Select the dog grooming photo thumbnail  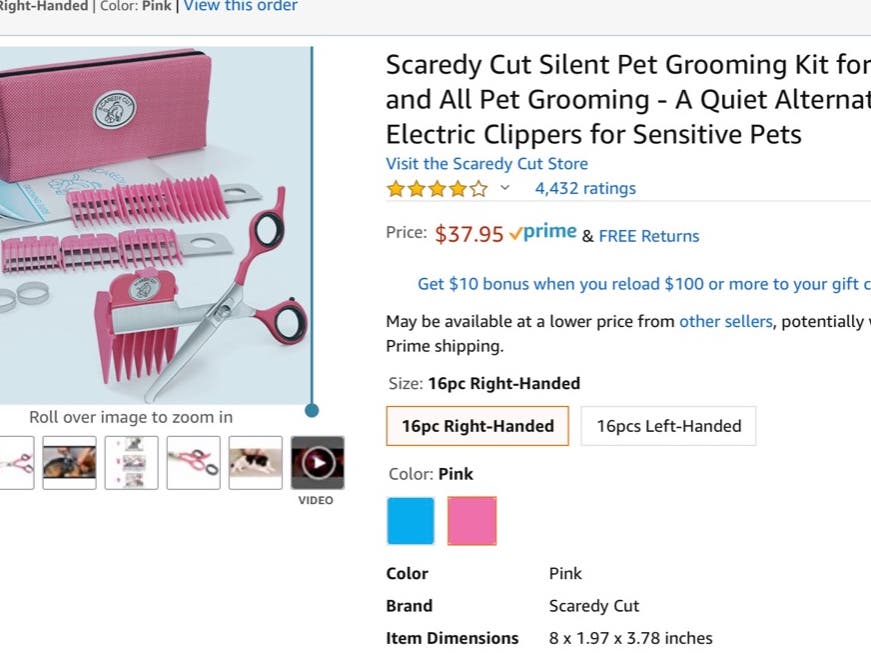click(x=69, y=463)
